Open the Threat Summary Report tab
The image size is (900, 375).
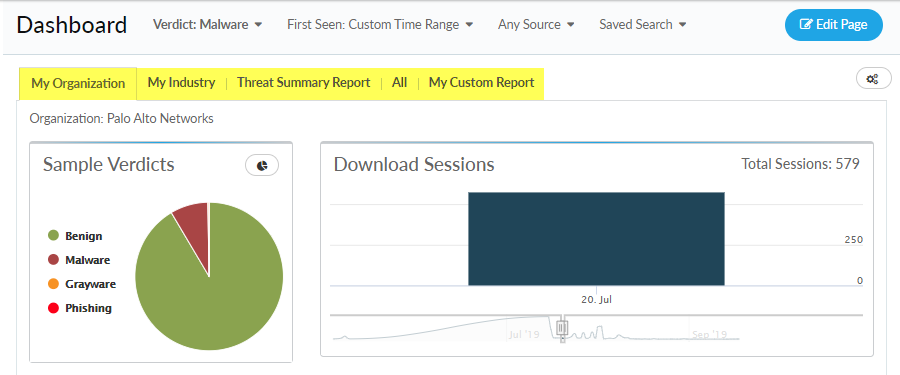click(x=304, y=83)
